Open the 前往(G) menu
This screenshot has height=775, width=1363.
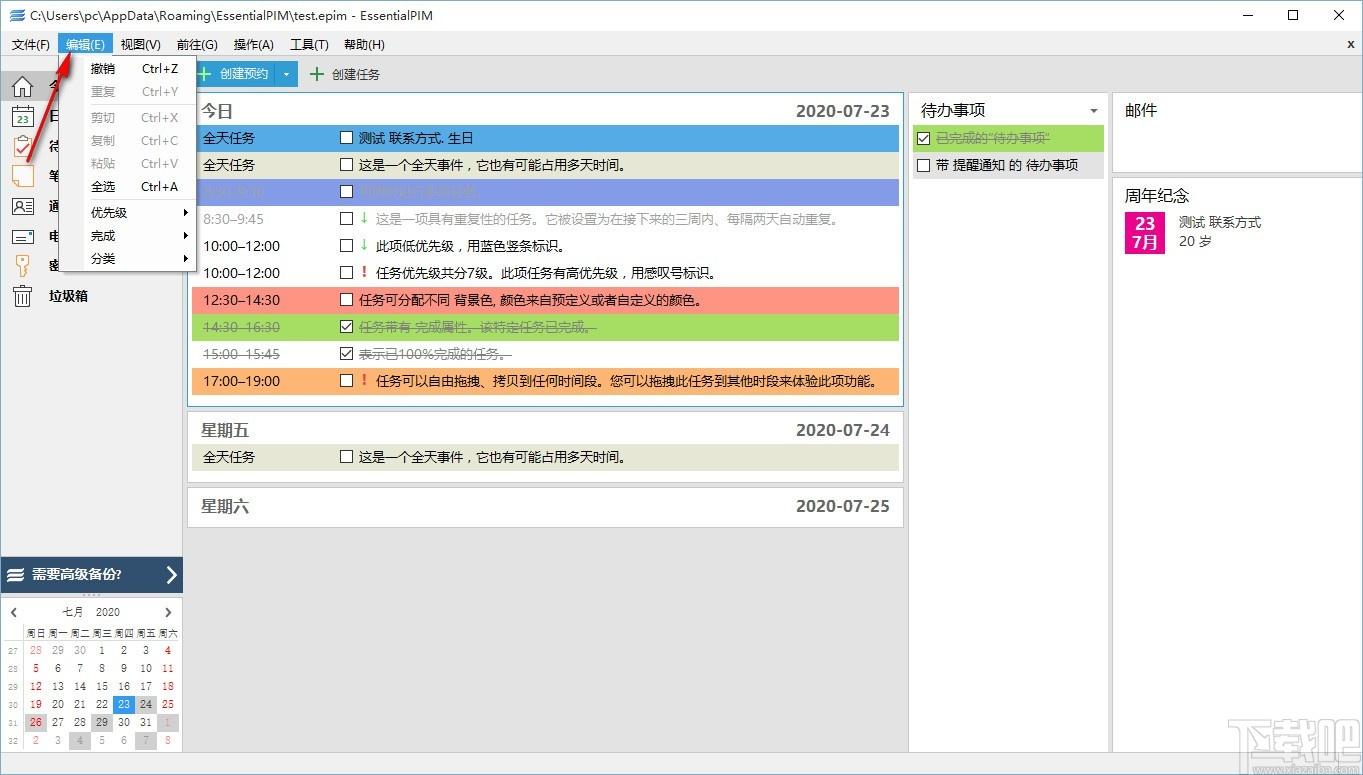(197, 44)
